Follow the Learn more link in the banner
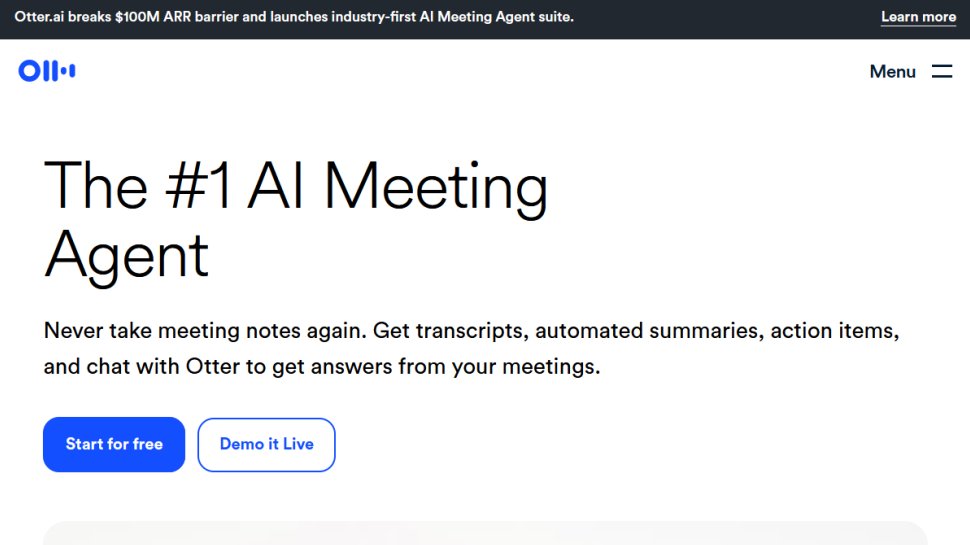Image resolution: width=970 pixels, height=545 pixels. coord(918,17)
